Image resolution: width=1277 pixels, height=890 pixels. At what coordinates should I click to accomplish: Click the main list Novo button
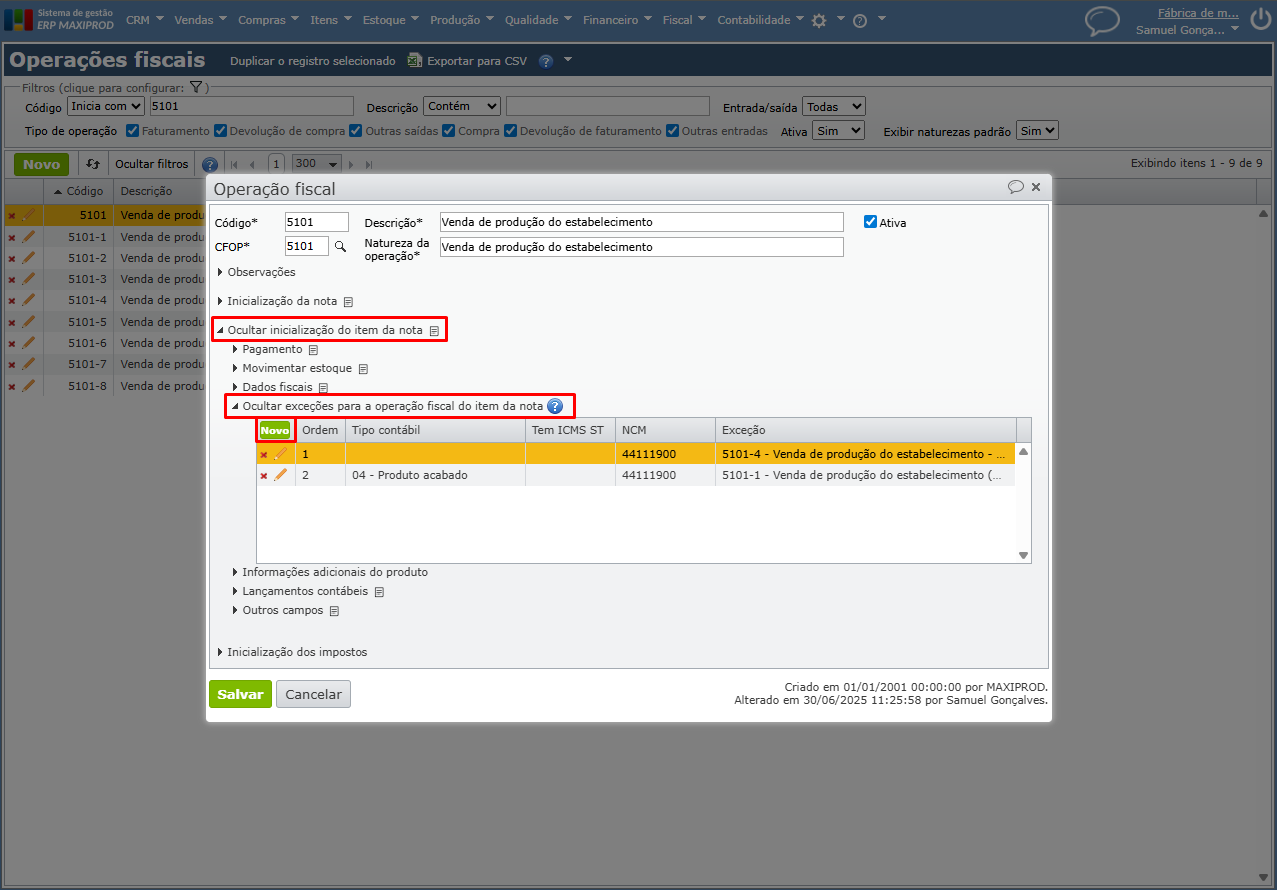point(42,164)
